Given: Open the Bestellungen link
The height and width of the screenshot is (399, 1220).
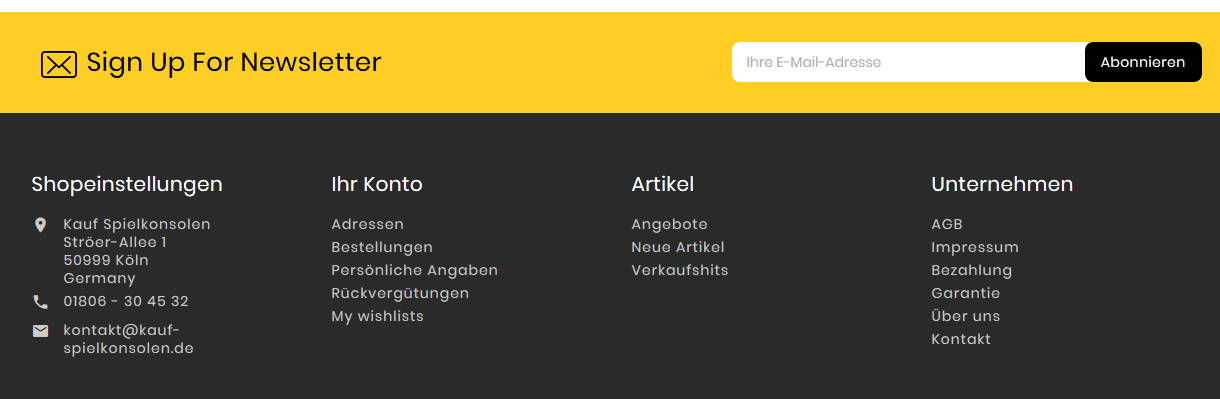Looking at the screenshot, I should [382, 247].
